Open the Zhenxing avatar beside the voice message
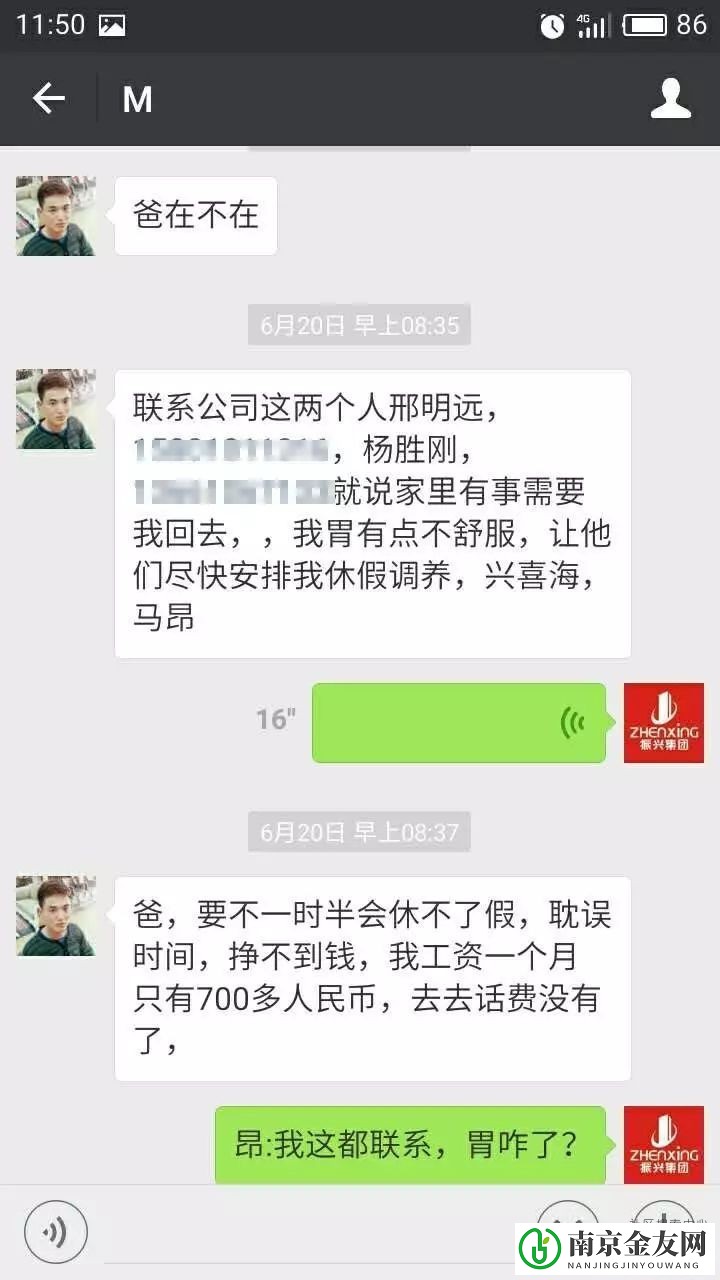Image resolution: width=720 pixels, height=1280 pixels. (x=664, y=723)
